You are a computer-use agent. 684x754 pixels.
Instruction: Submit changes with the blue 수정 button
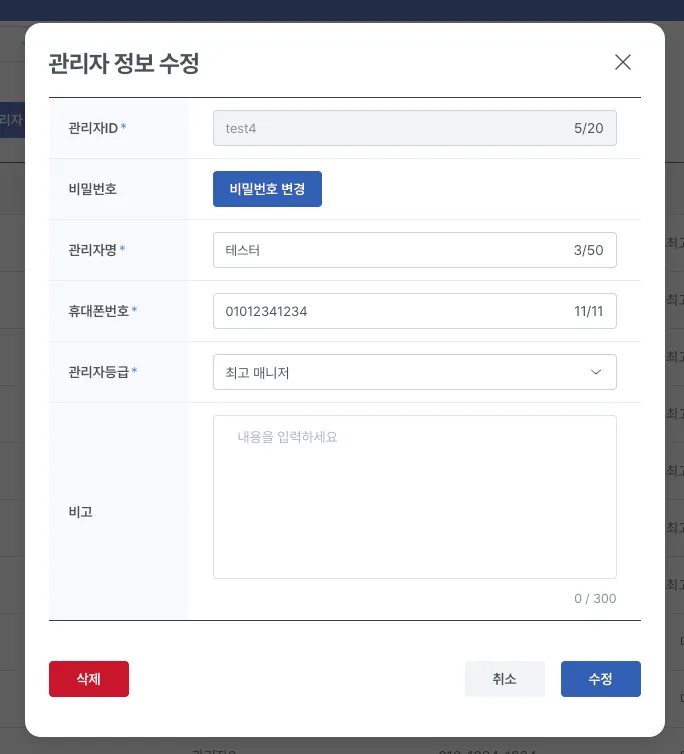[x=600, y=679]
